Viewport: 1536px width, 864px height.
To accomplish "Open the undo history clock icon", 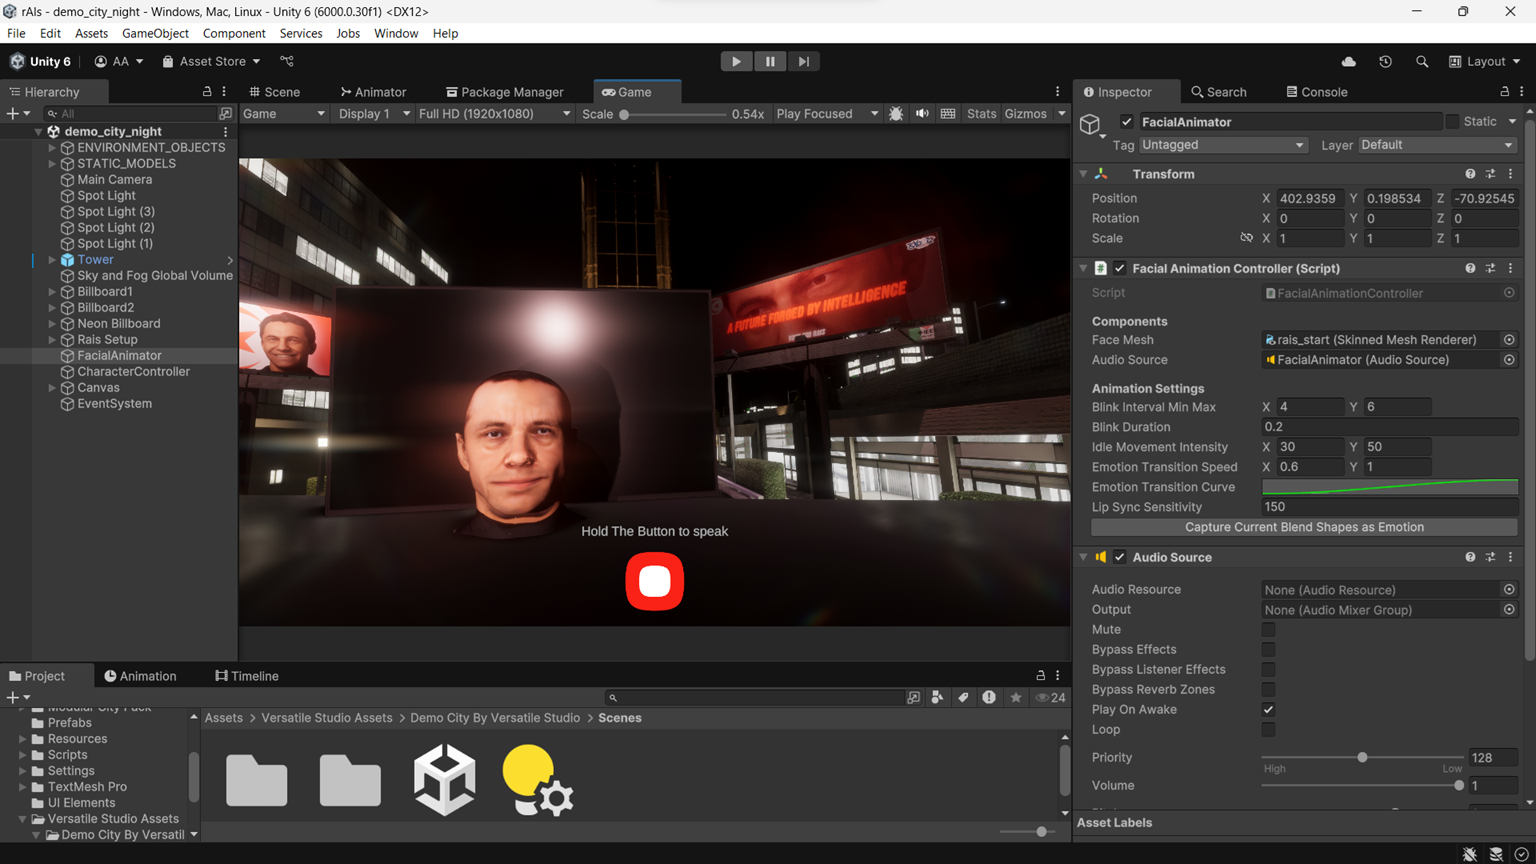I will pos(1385,61).
